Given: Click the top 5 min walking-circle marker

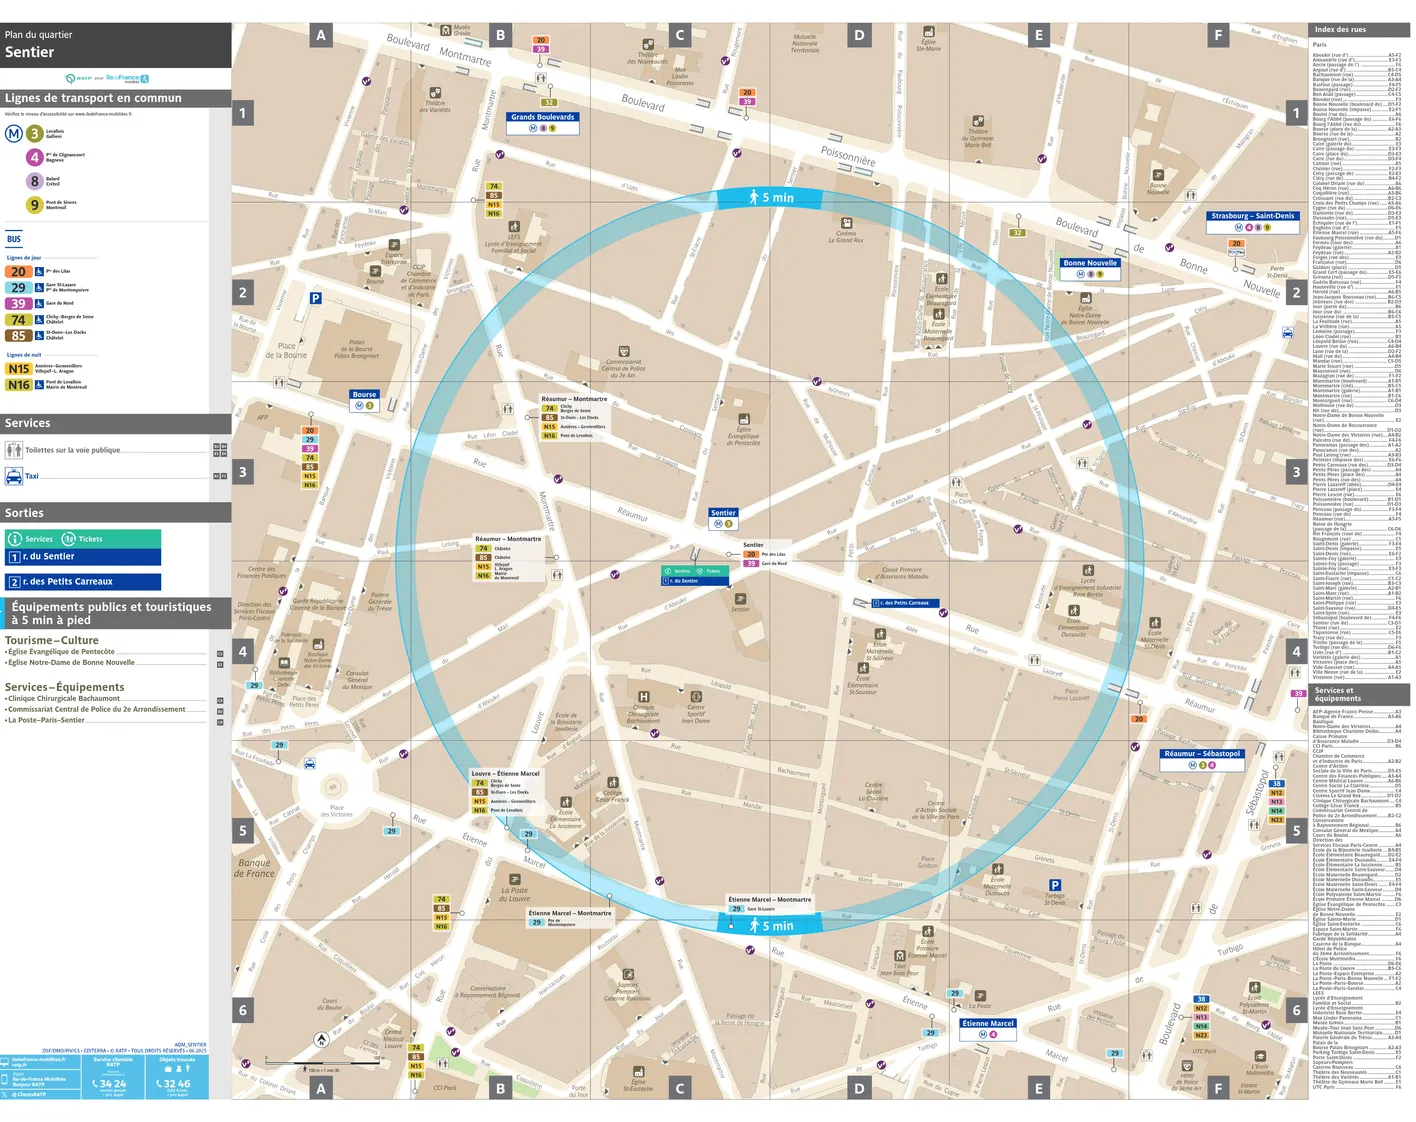Looking at the screenshot, I should [x=771, y=198].
